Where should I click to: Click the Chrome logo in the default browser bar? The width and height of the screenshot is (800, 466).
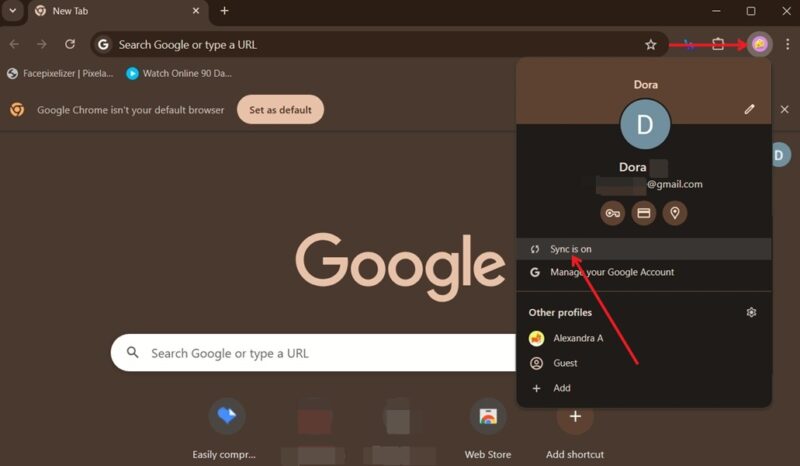tap(17, 109)
